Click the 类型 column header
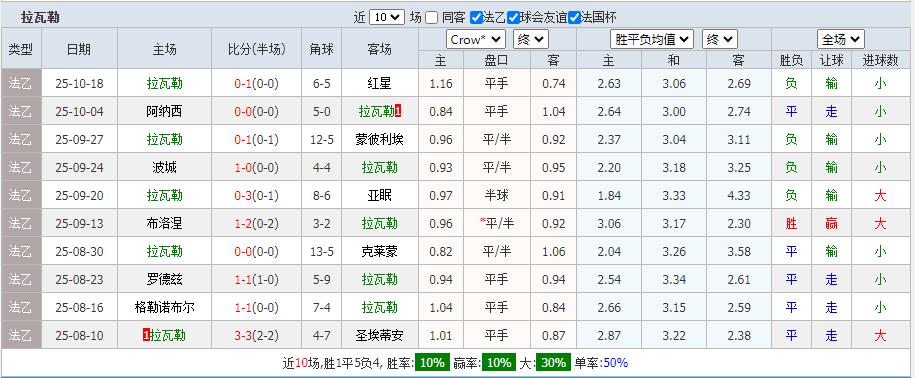915x378 pixels. click(21, 49)
